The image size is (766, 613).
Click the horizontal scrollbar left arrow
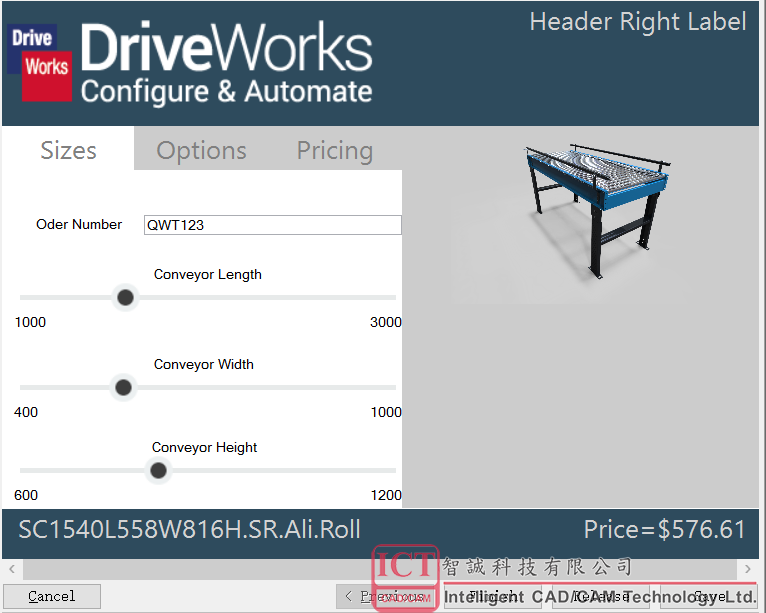point(12,569)
